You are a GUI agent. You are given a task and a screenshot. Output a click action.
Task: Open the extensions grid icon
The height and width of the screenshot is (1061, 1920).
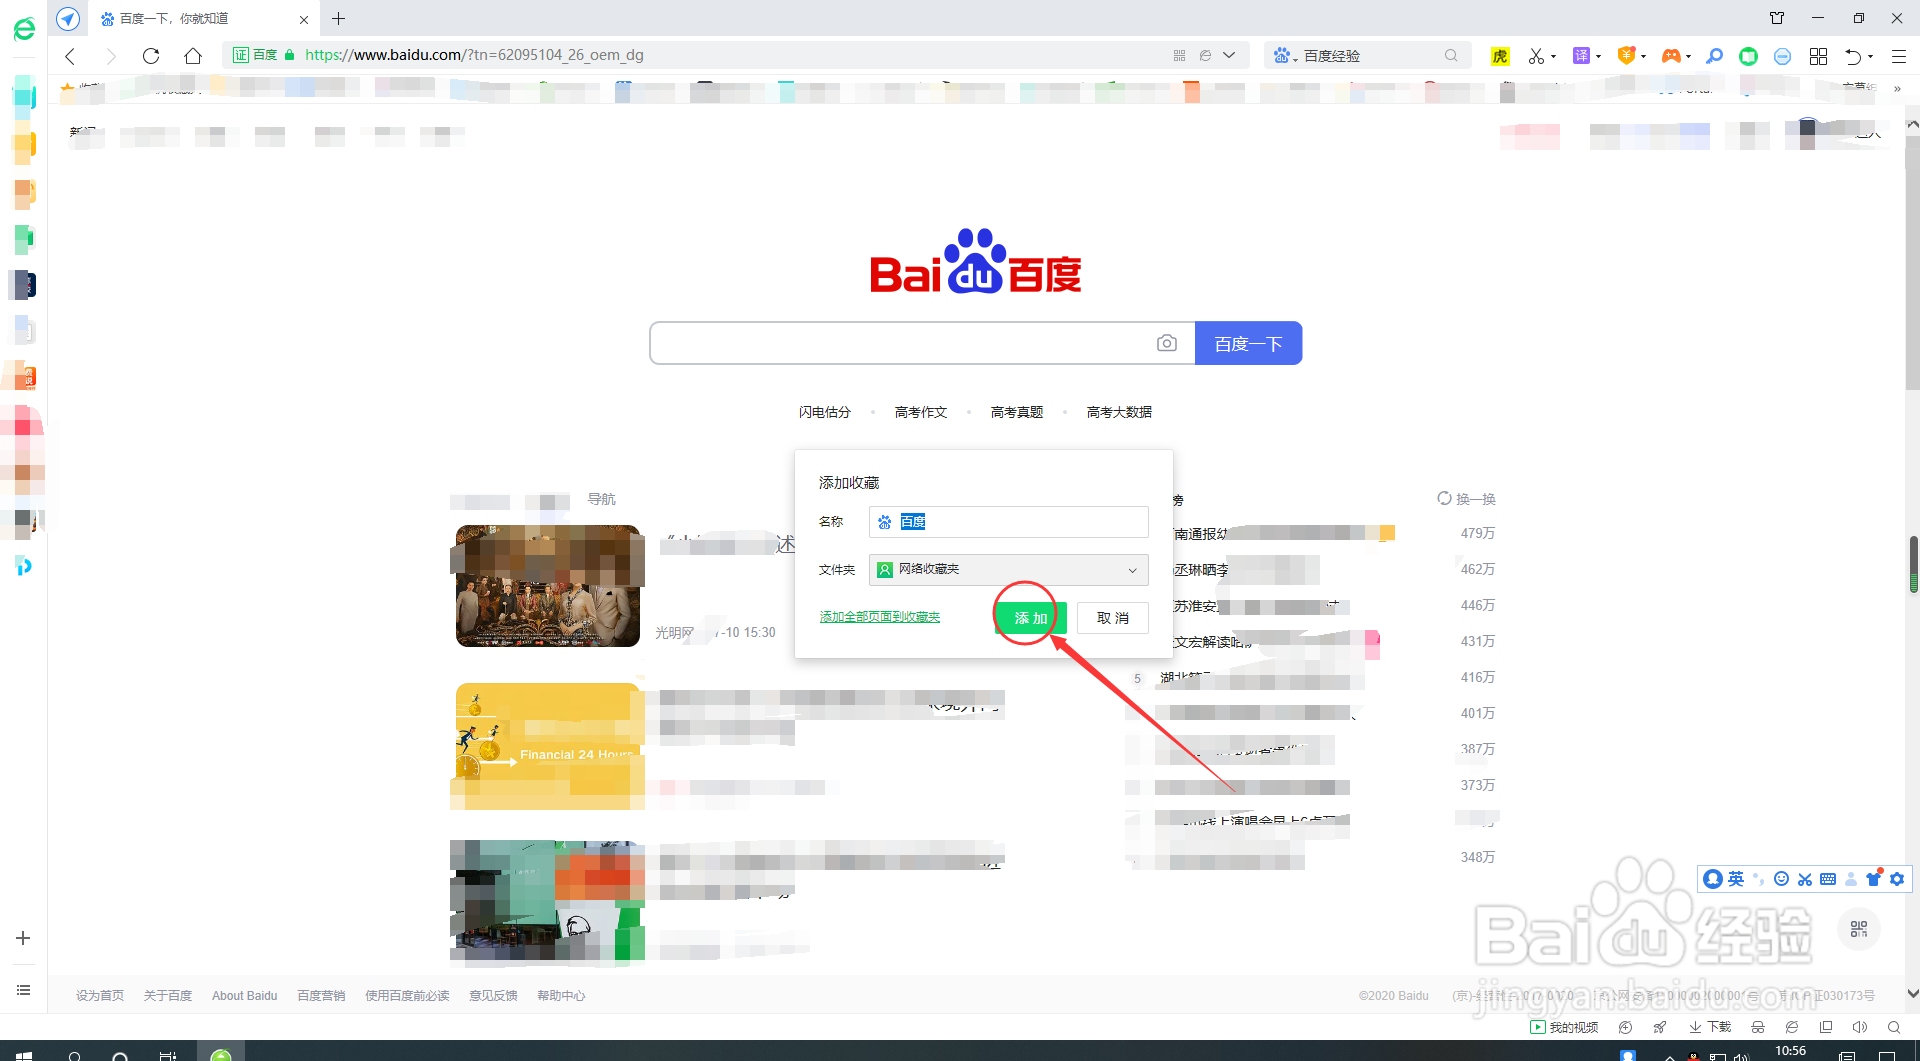tap(1818, 56)
